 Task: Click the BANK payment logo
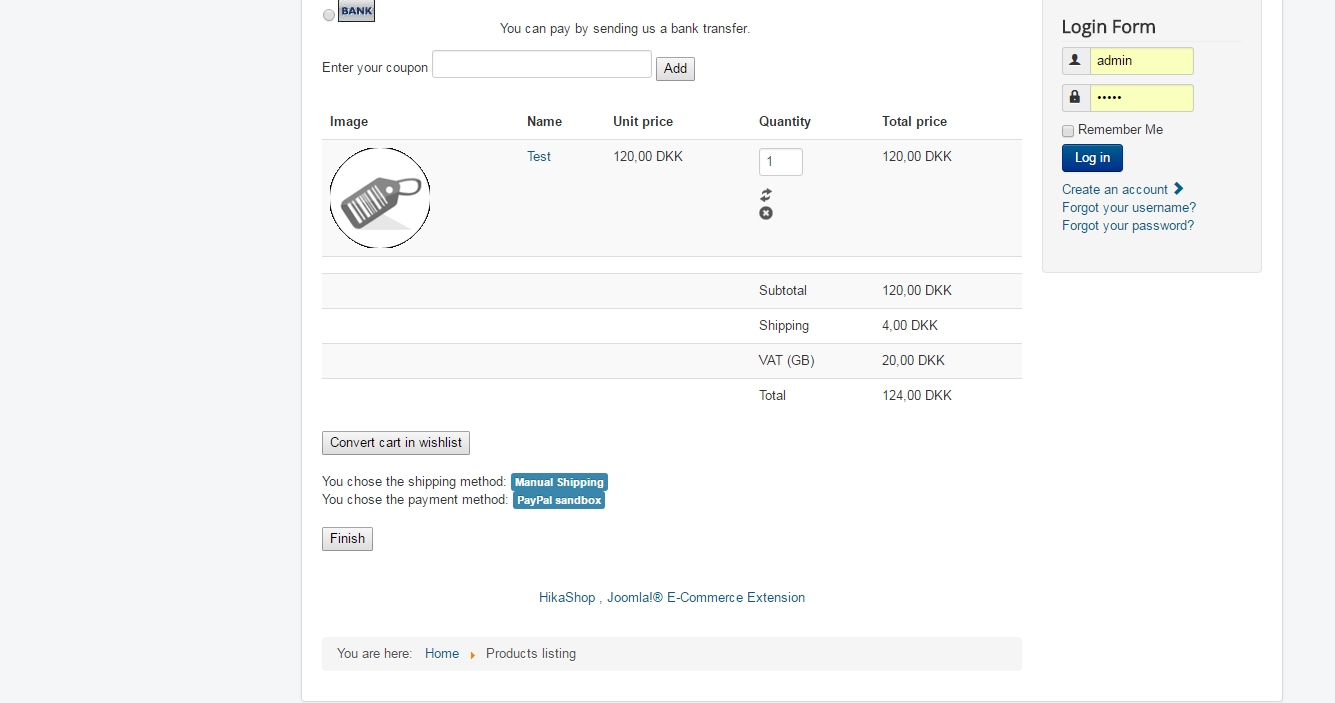click(356, 11)
